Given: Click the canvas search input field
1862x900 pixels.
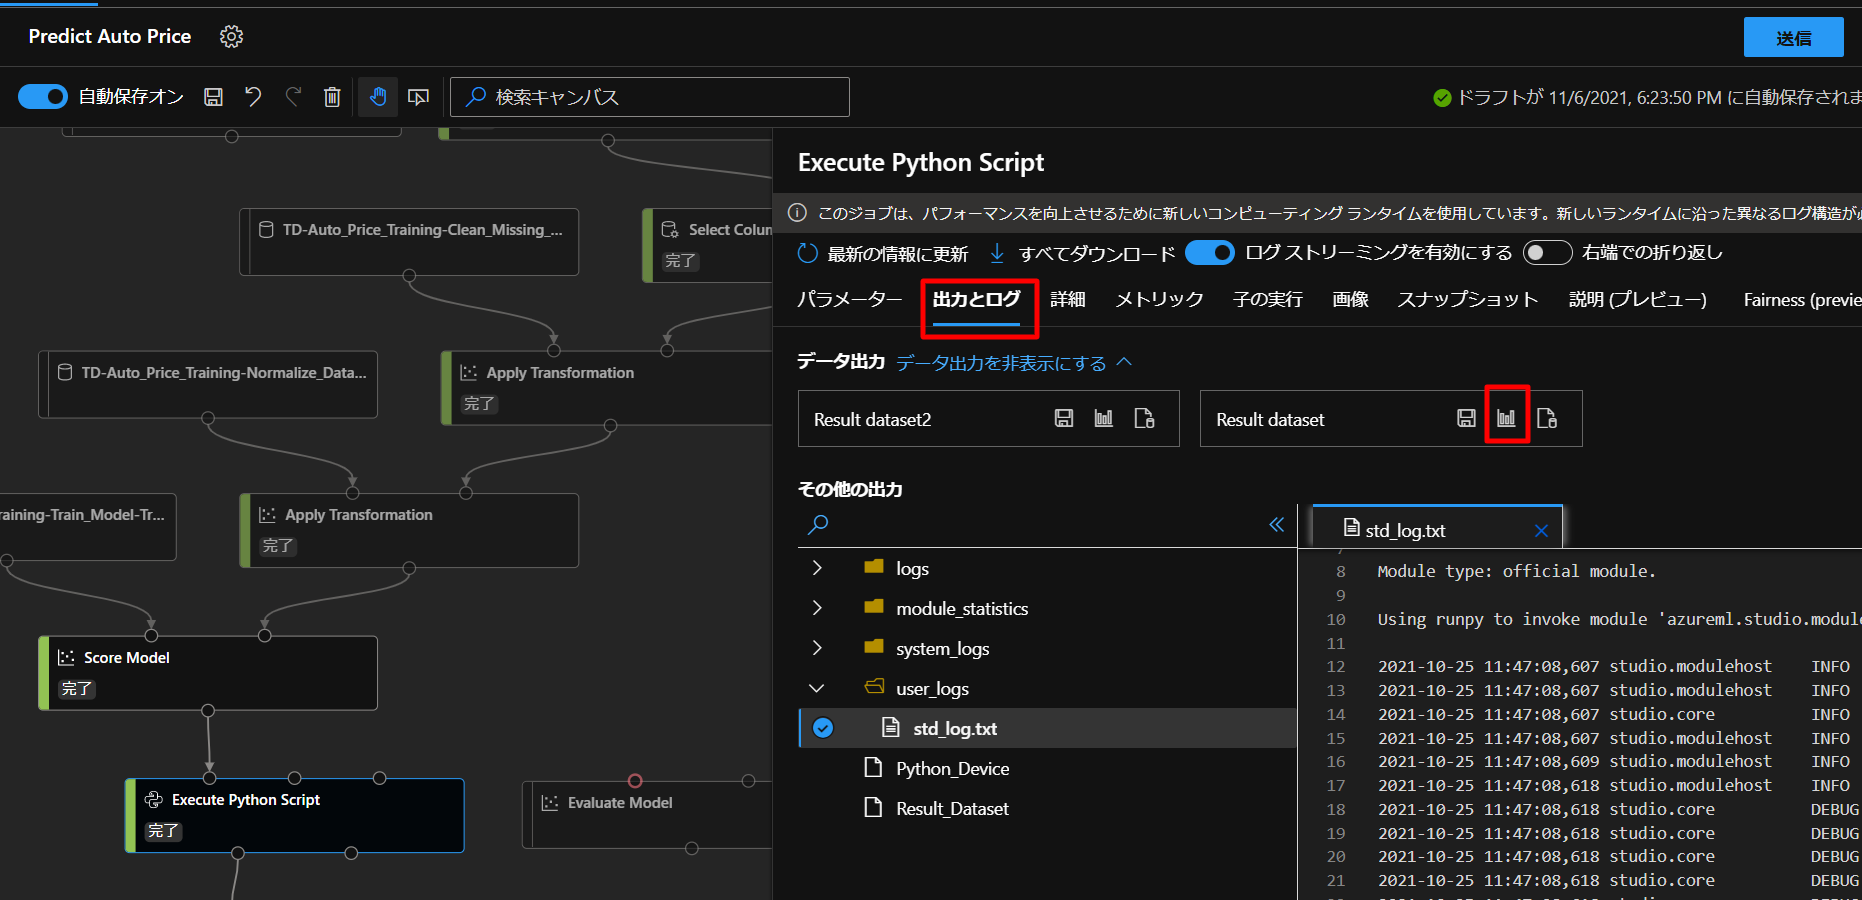Looking at the screenshot, I should click(x=660, y=97).
